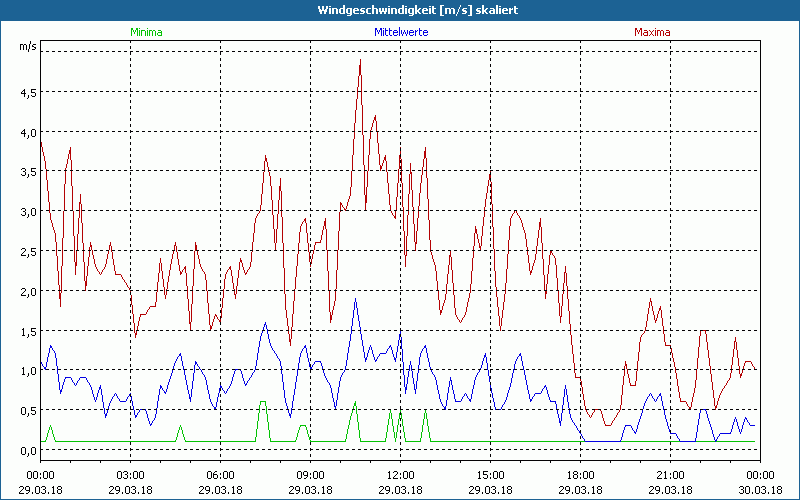The width and height of the screenshot is (800, 500).
Task: Click the 30.03.18 date label
Action: pyautogui.click(x=760, y=489)
